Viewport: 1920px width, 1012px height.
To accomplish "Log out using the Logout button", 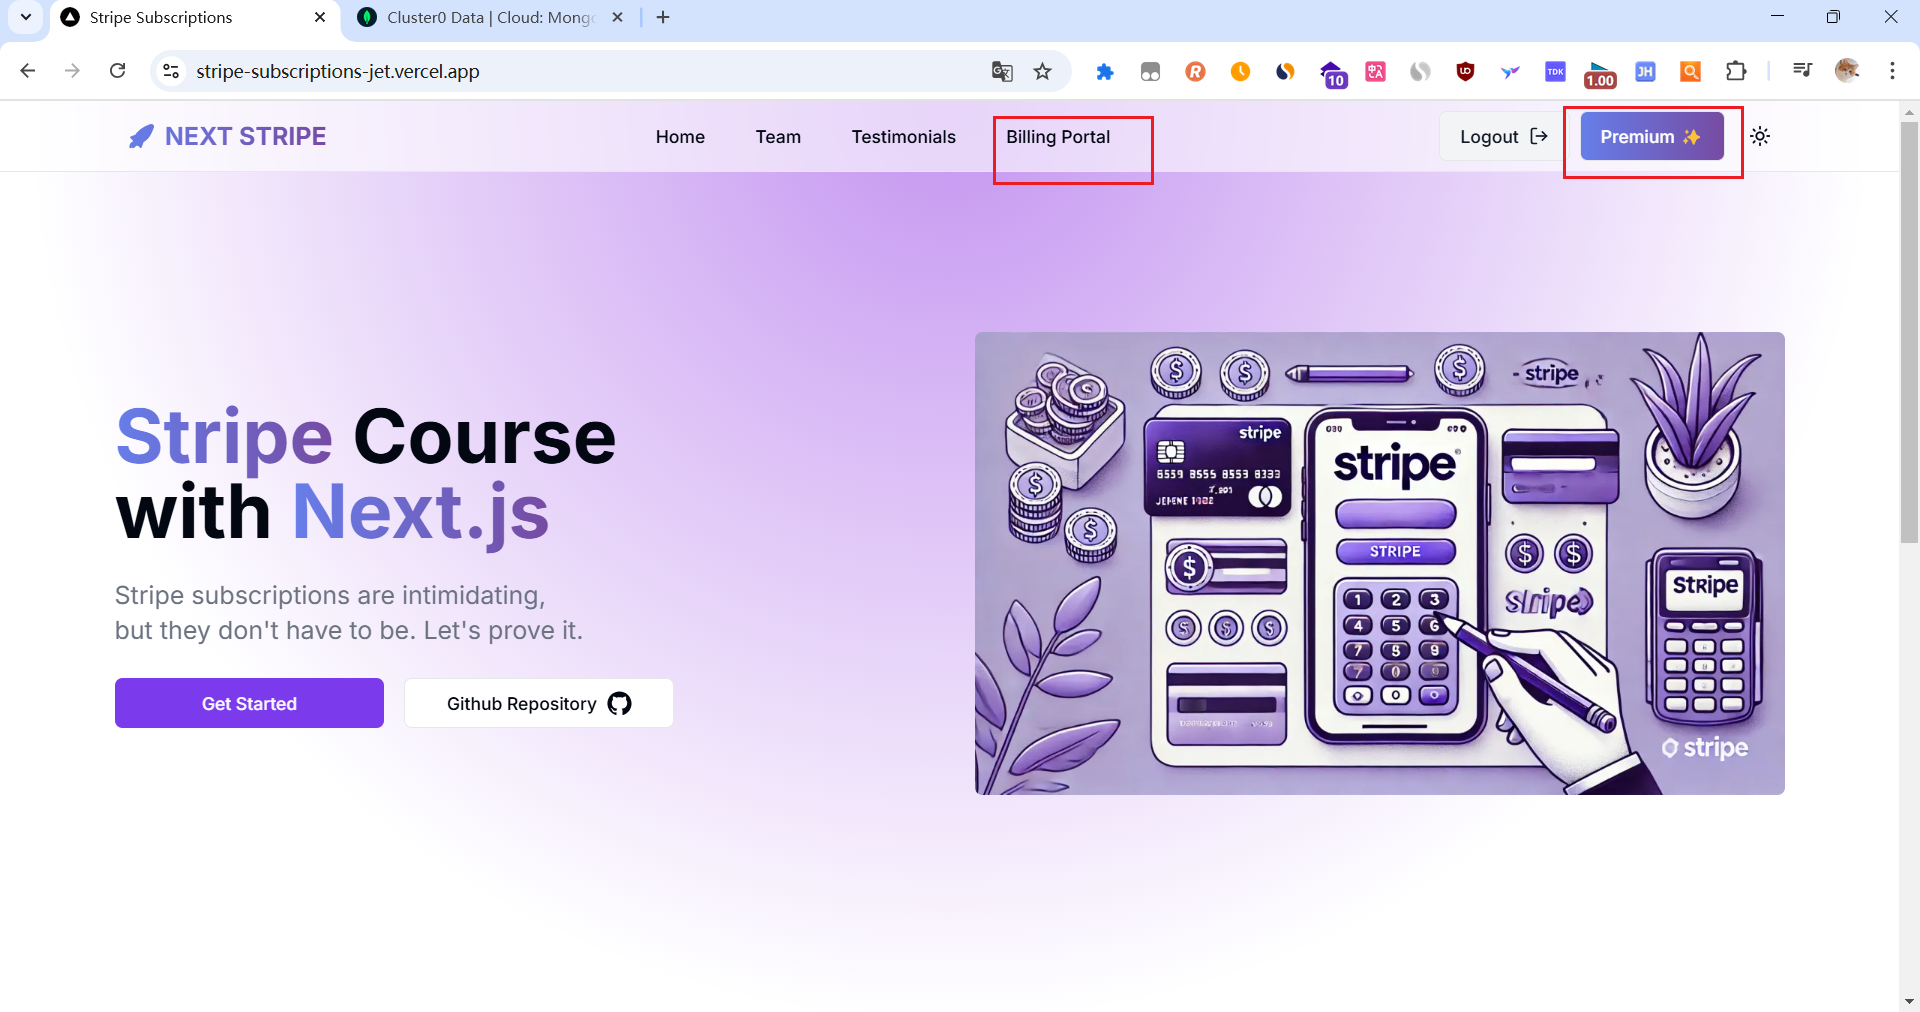I will [x=1502, y=137].
